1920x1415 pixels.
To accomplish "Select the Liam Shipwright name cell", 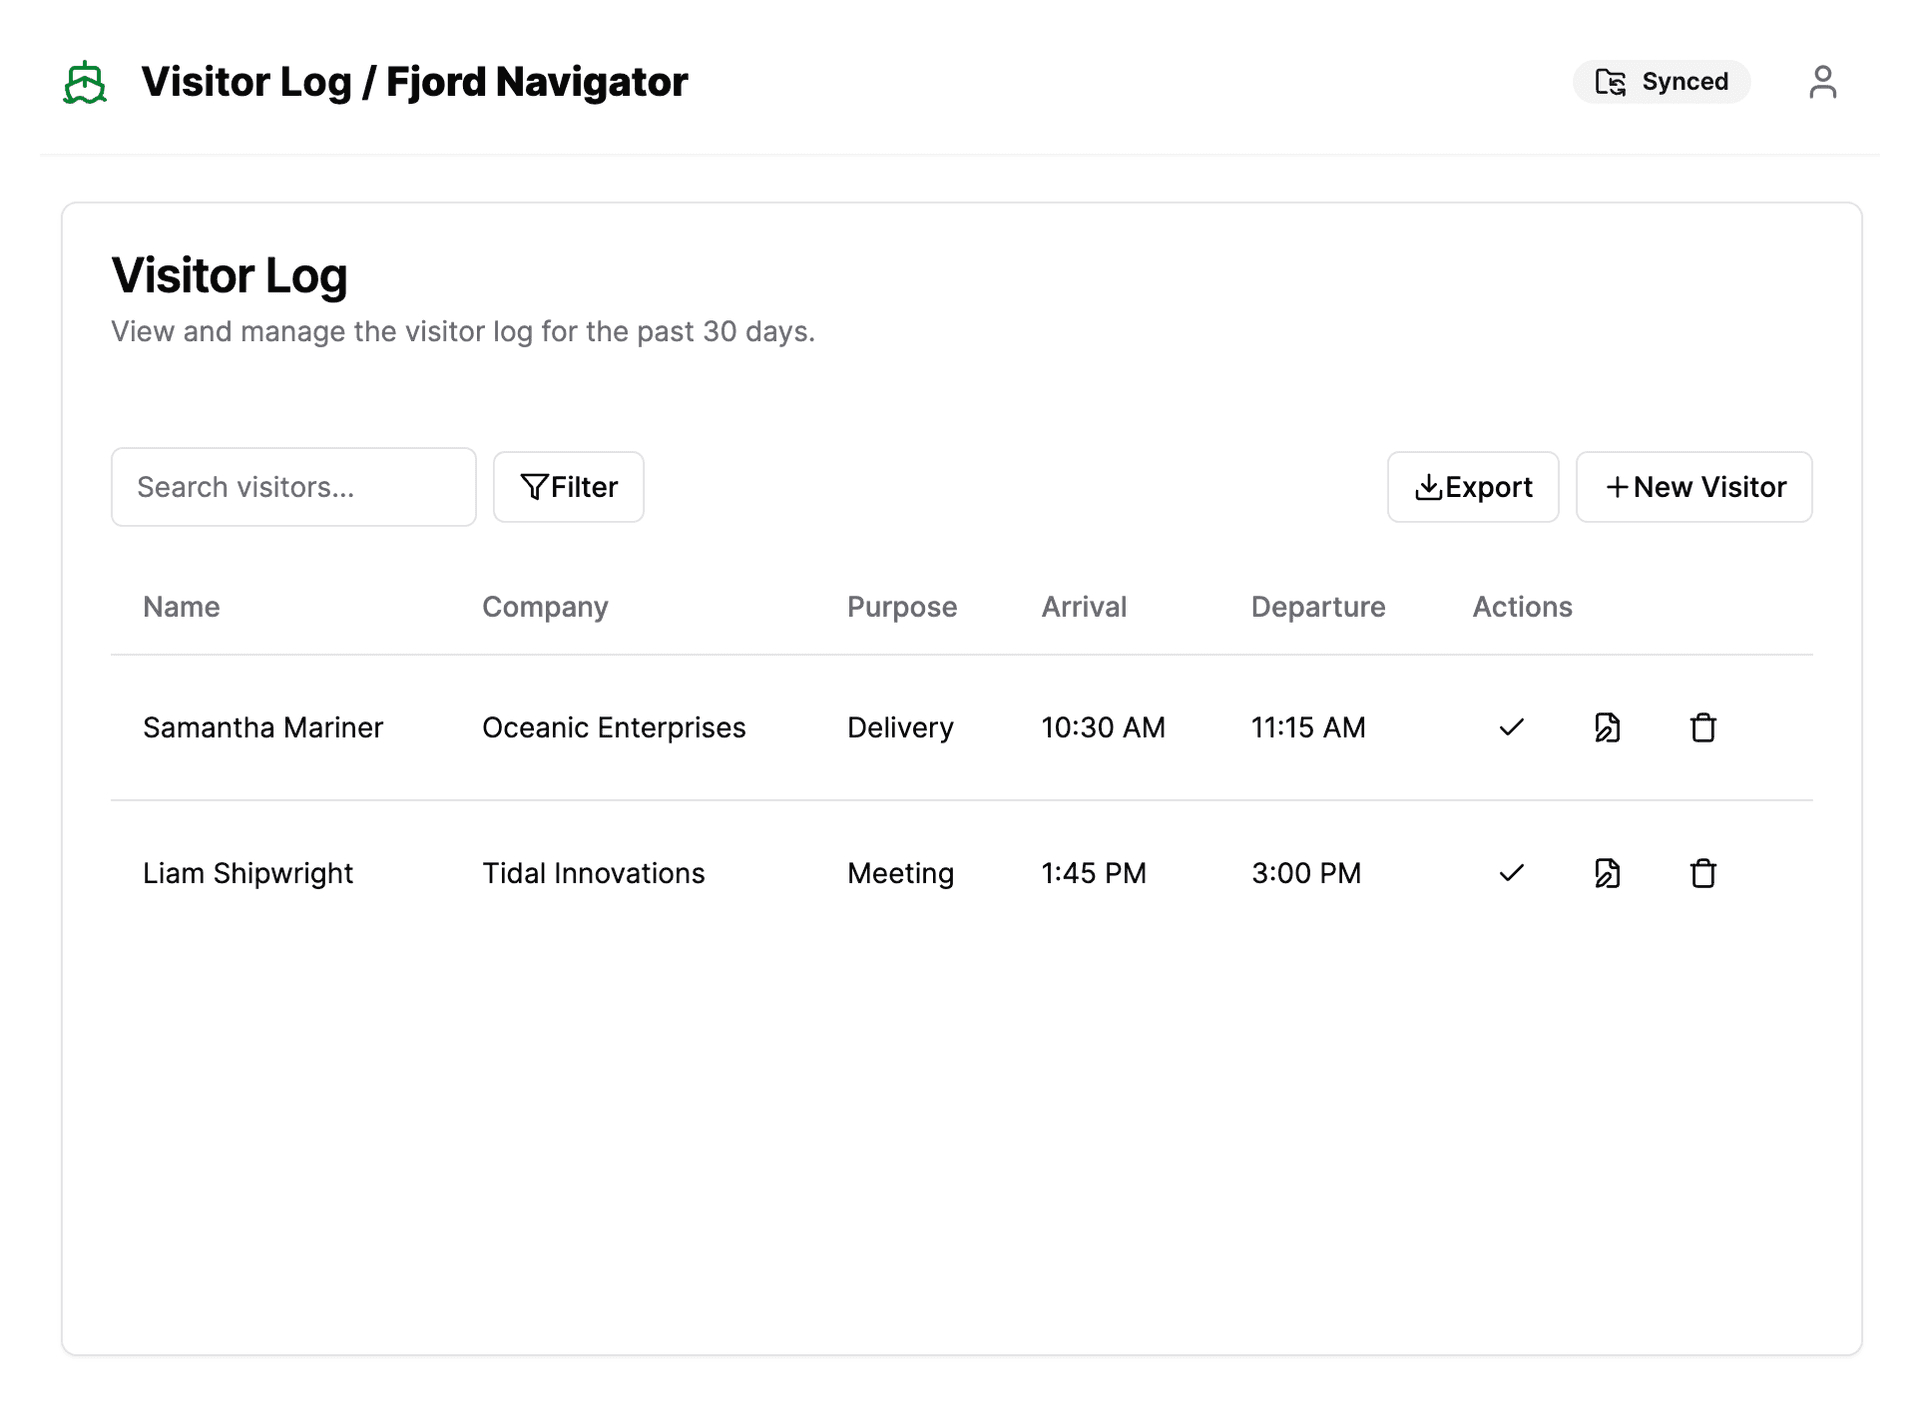I will [x=248, y=873].
